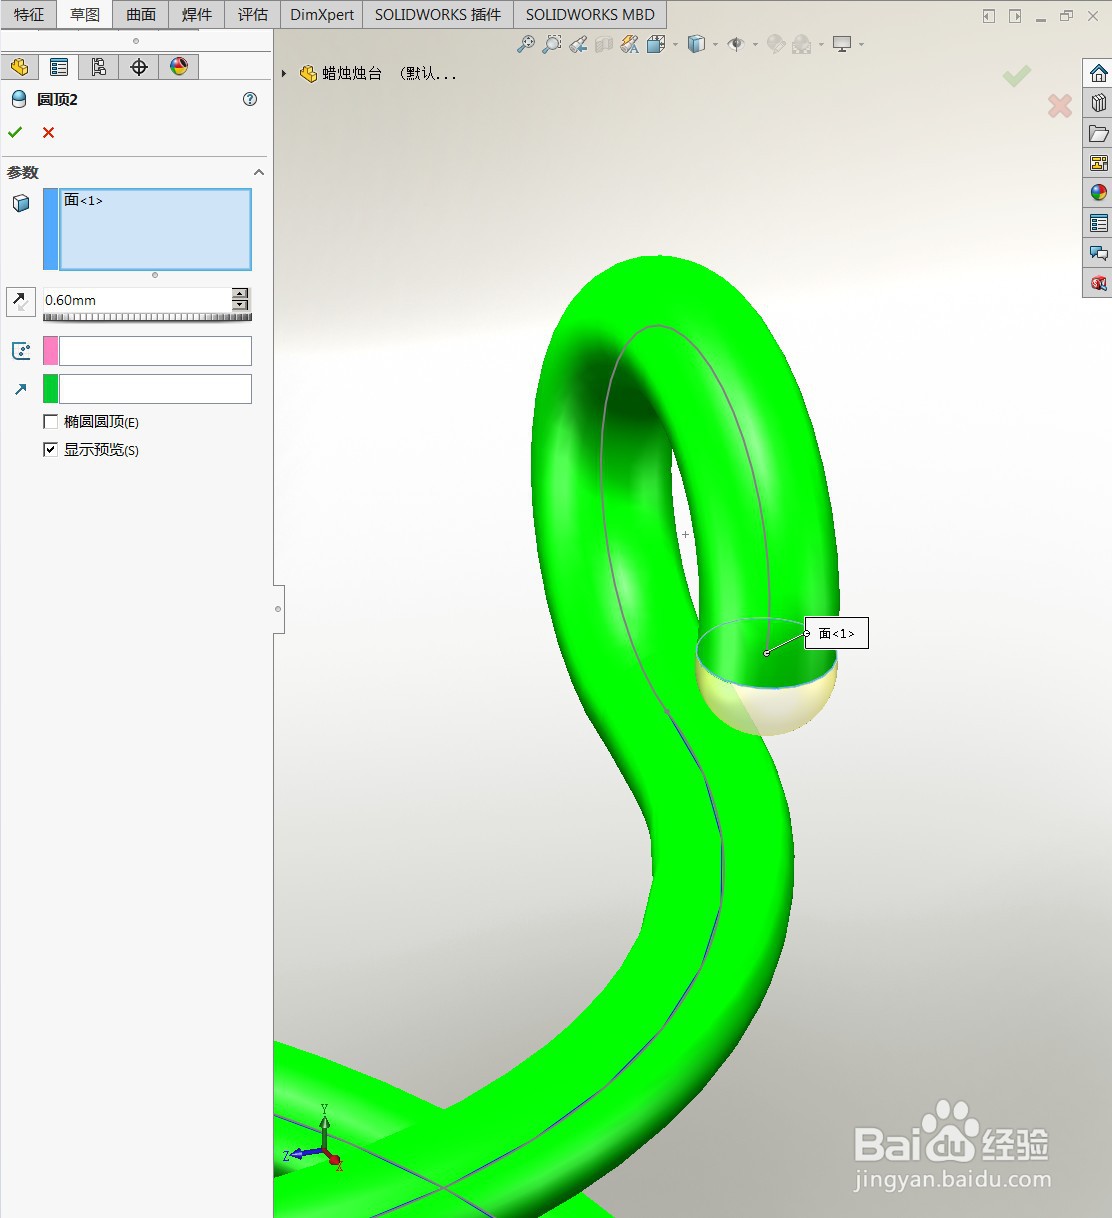Screen dimensions: 1112x1218
Task: Click the Zoom to Fit icon
Action: point(526,44)
